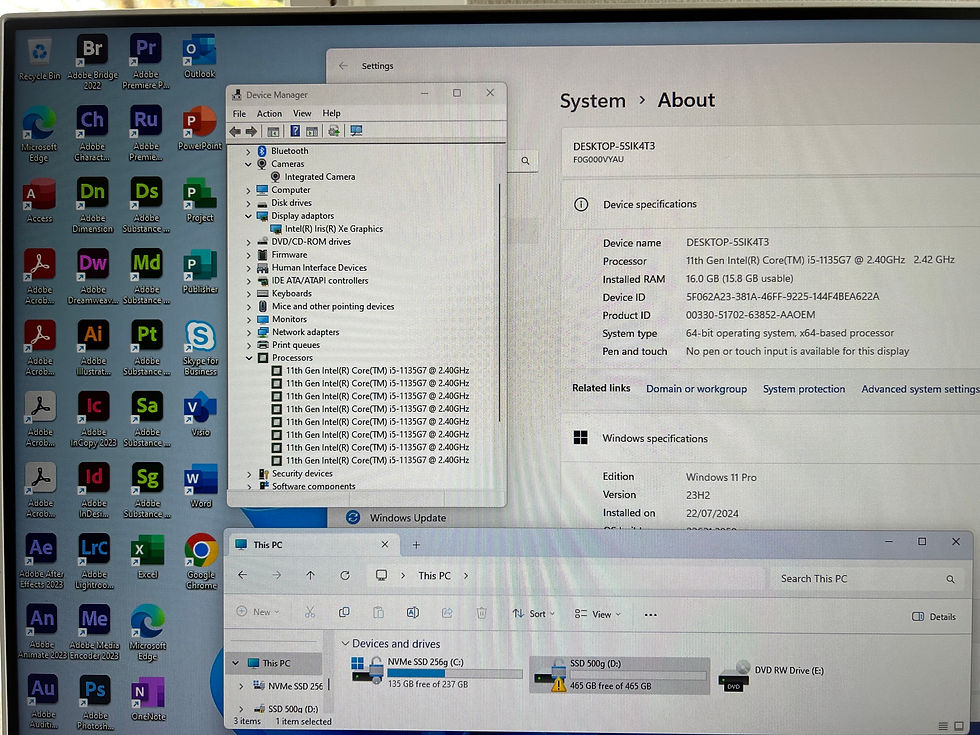Open Word desktop shortcut

(201, 486)
